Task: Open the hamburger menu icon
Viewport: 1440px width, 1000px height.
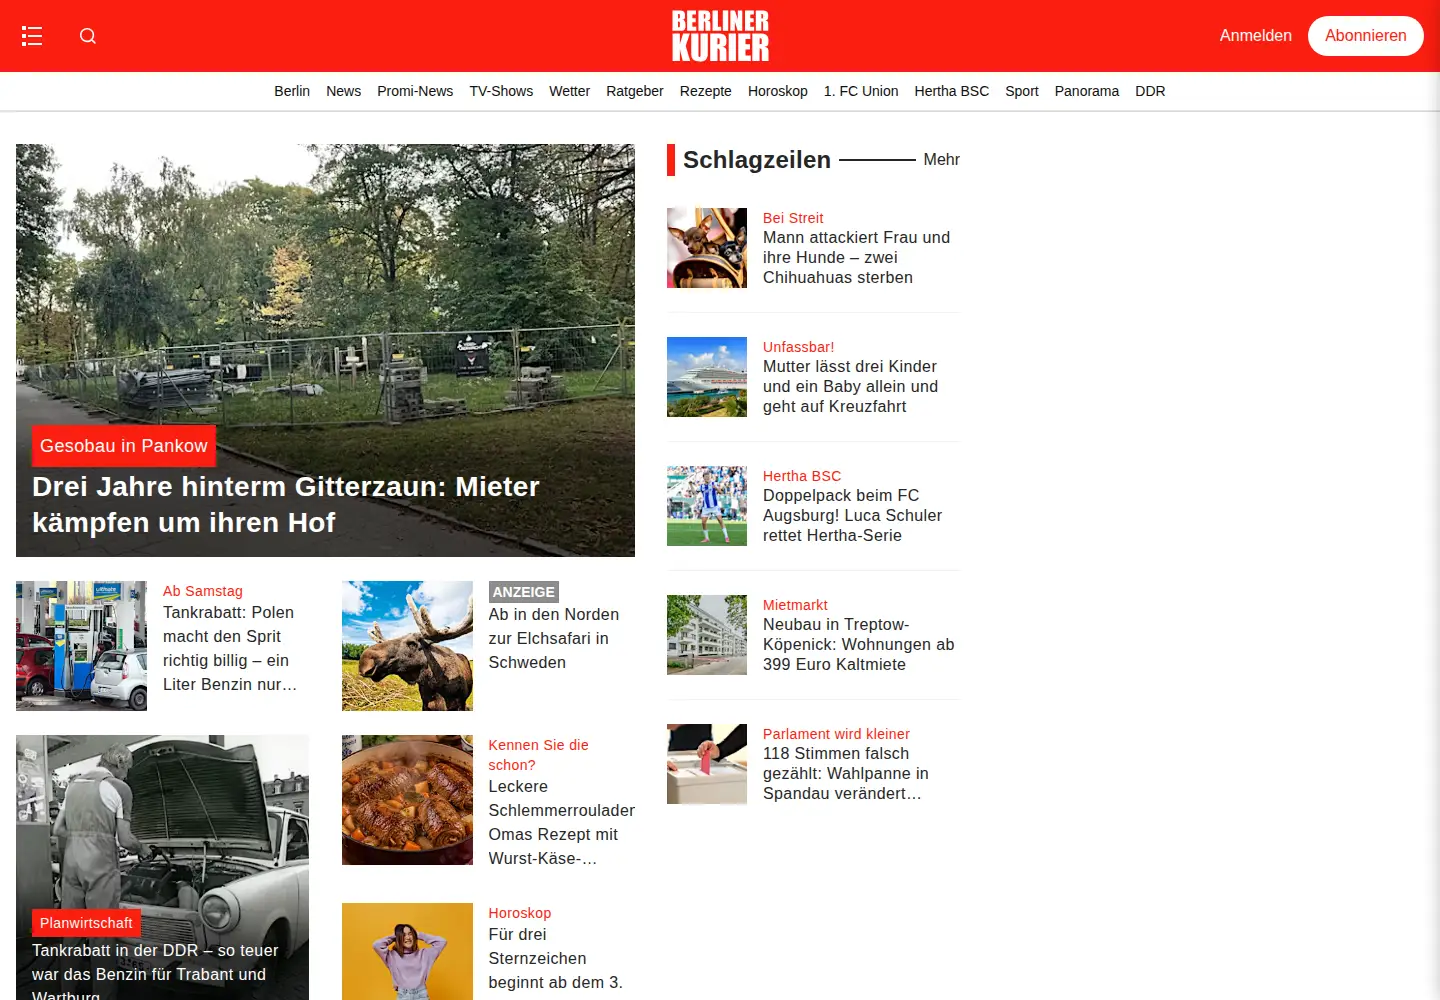Action: [32, 36]
